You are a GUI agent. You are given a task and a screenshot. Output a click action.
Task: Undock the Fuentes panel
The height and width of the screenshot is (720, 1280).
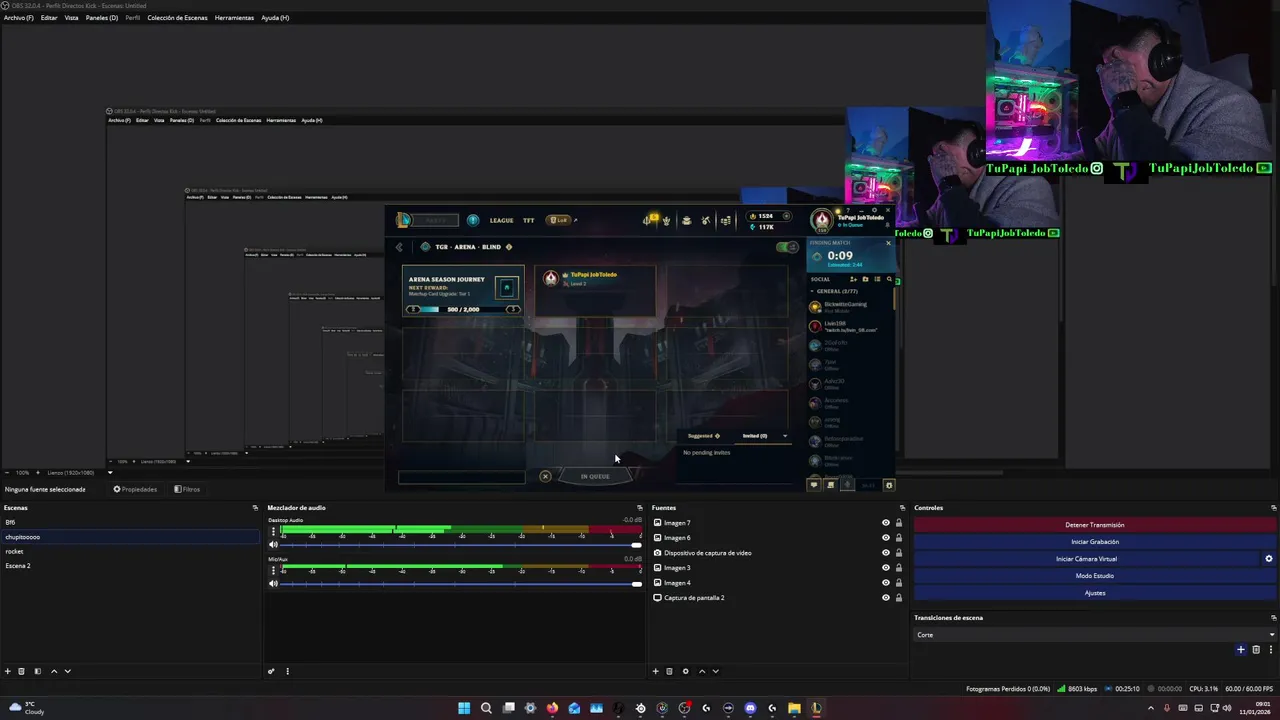tap(901, 508)
